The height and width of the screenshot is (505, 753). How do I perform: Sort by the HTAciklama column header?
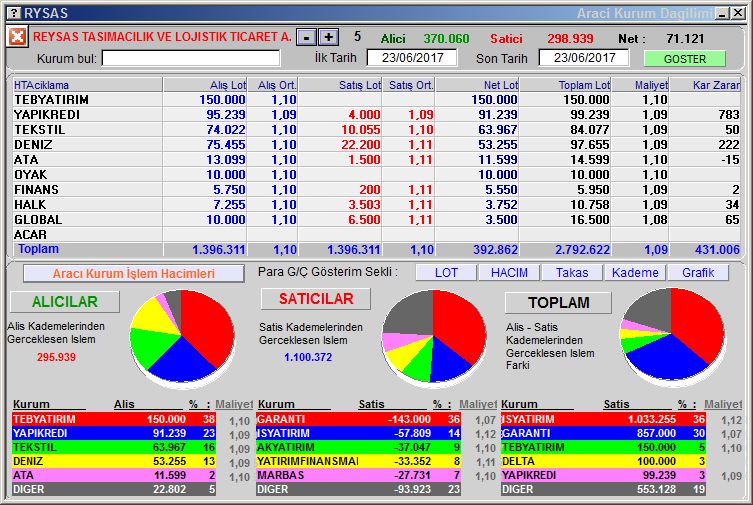click(x=88, y=85)
